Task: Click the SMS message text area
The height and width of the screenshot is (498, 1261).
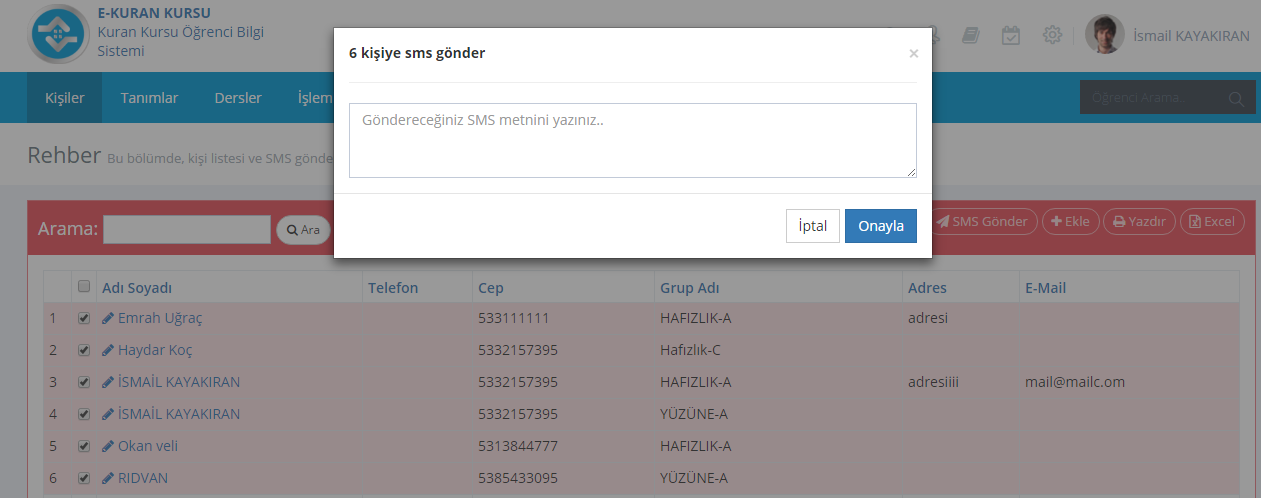Action: [632, 140]
